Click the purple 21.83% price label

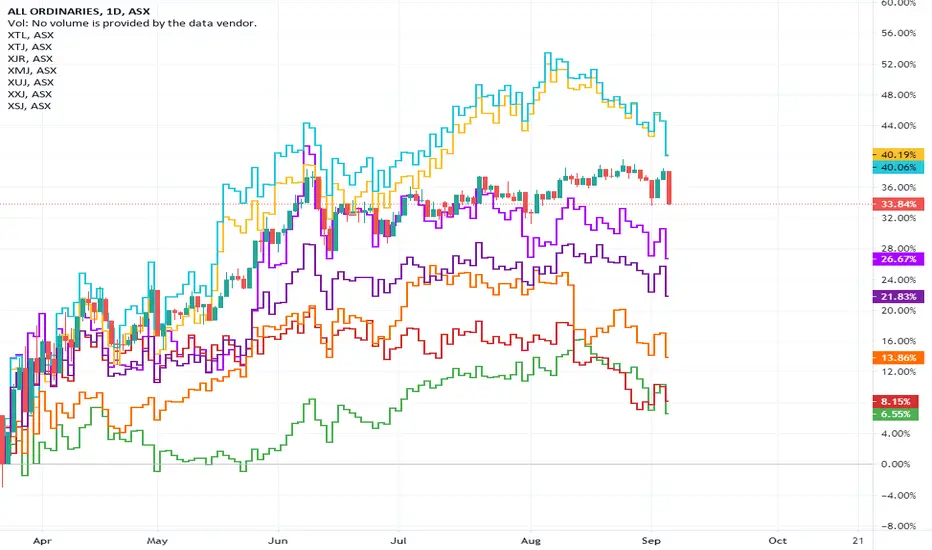pos(898,296)
